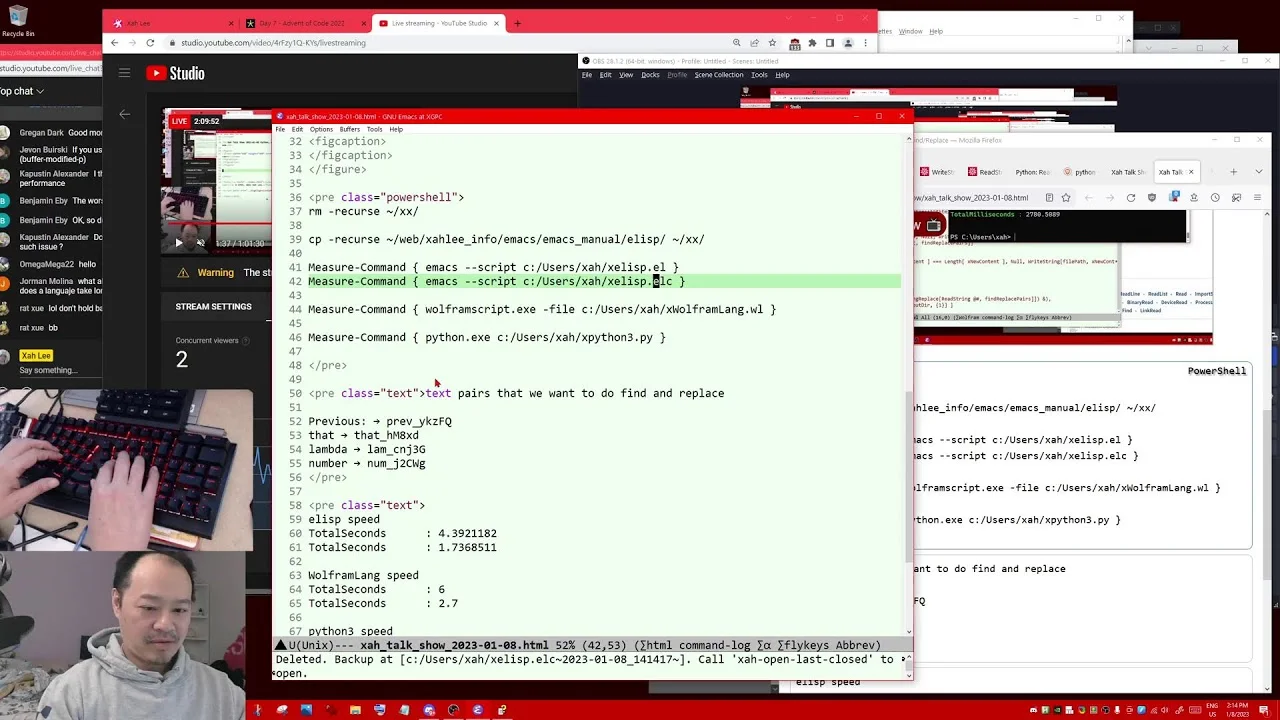Bookmark page with Chrome star icon
The width and height of the screenshot is (1280, 720).
click(772, 43)
